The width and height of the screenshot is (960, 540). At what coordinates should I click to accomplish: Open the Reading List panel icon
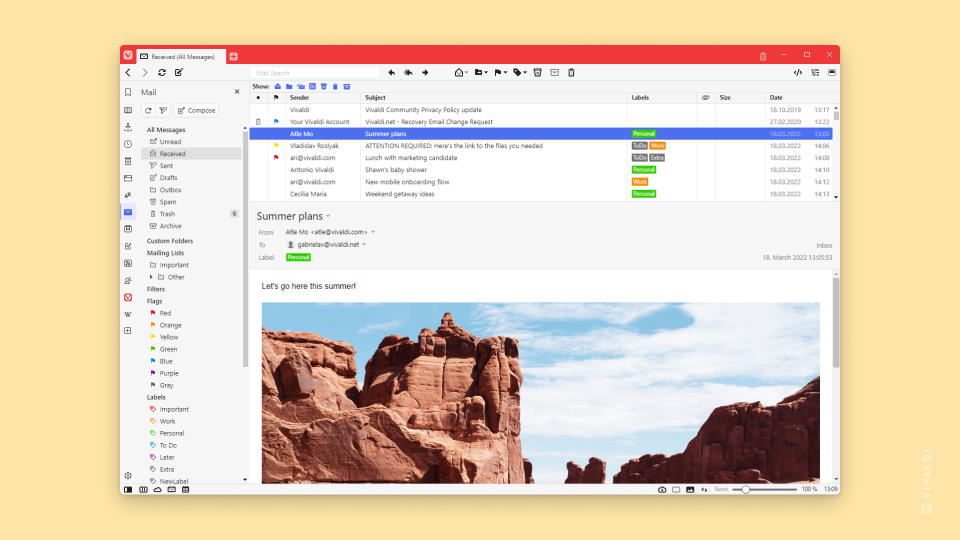point(128,110)
